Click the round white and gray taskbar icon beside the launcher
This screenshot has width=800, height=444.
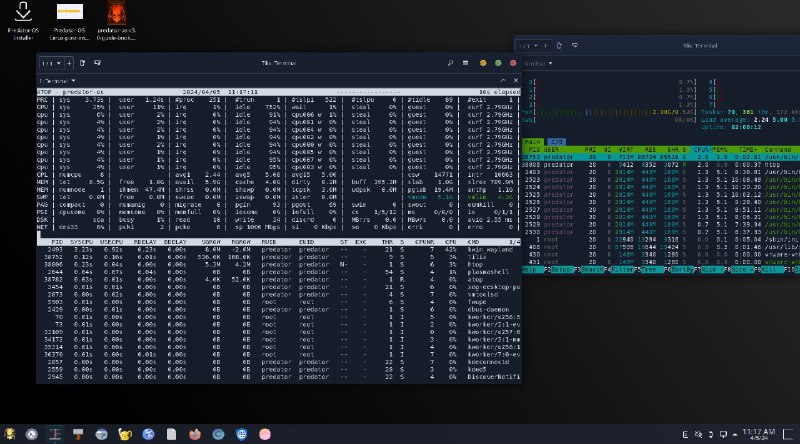(x=32, y=434)
